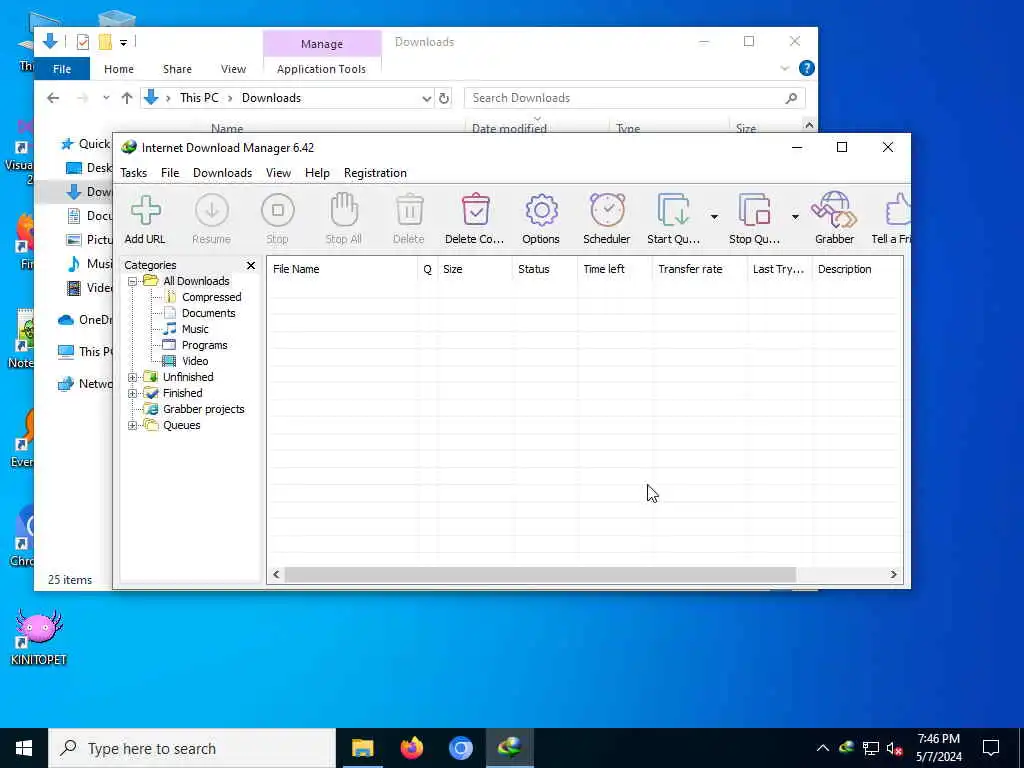The width and height of the screenshot is (1024, 768).
Task: Open File Explorer from taskbar
Action: pos(362,748)
